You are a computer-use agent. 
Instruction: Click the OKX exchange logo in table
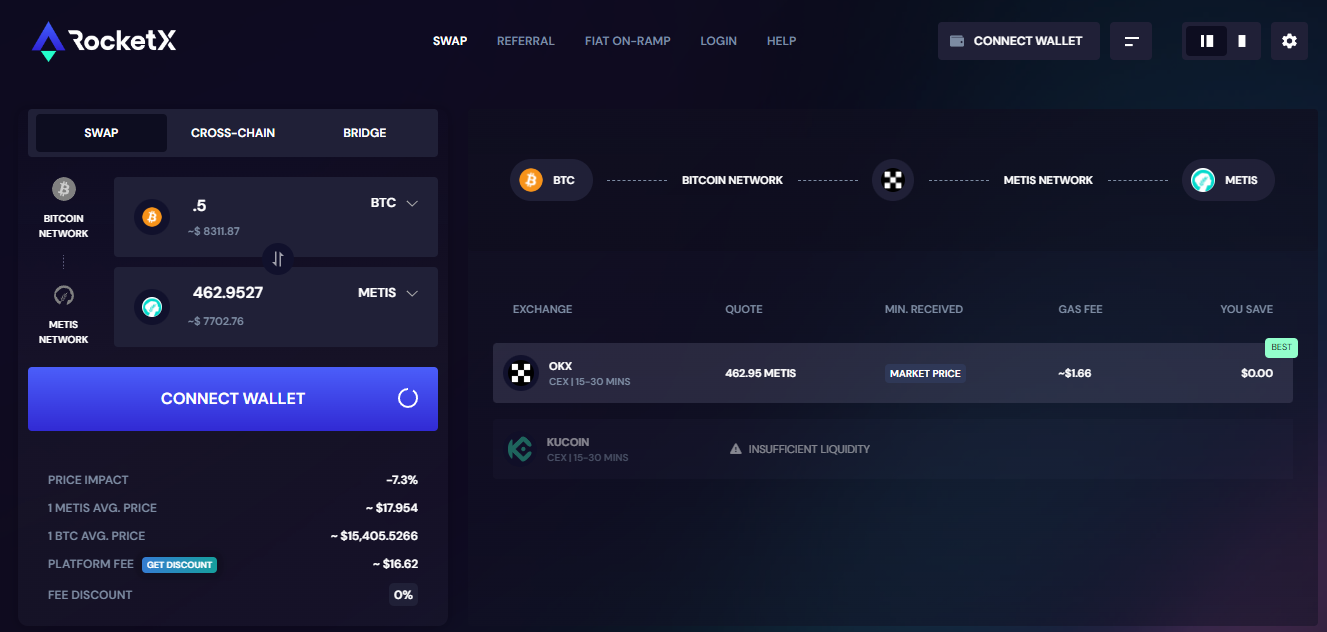coord(521,373)
